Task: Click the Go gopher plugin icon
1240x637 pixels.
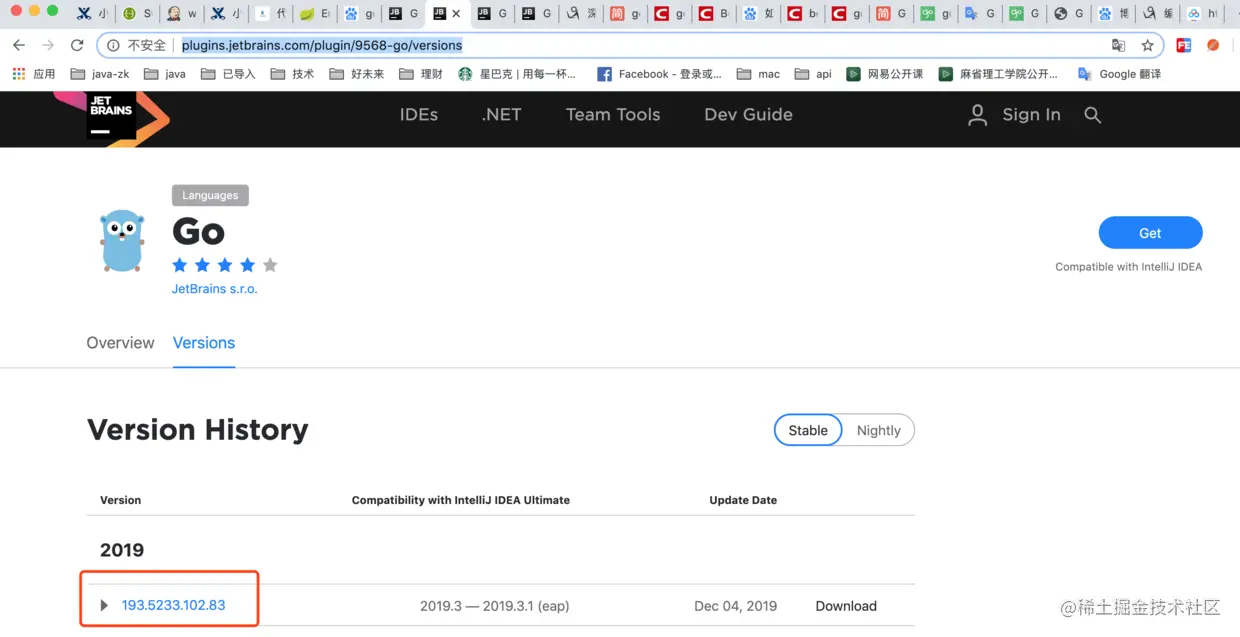Action: (122, 240)
